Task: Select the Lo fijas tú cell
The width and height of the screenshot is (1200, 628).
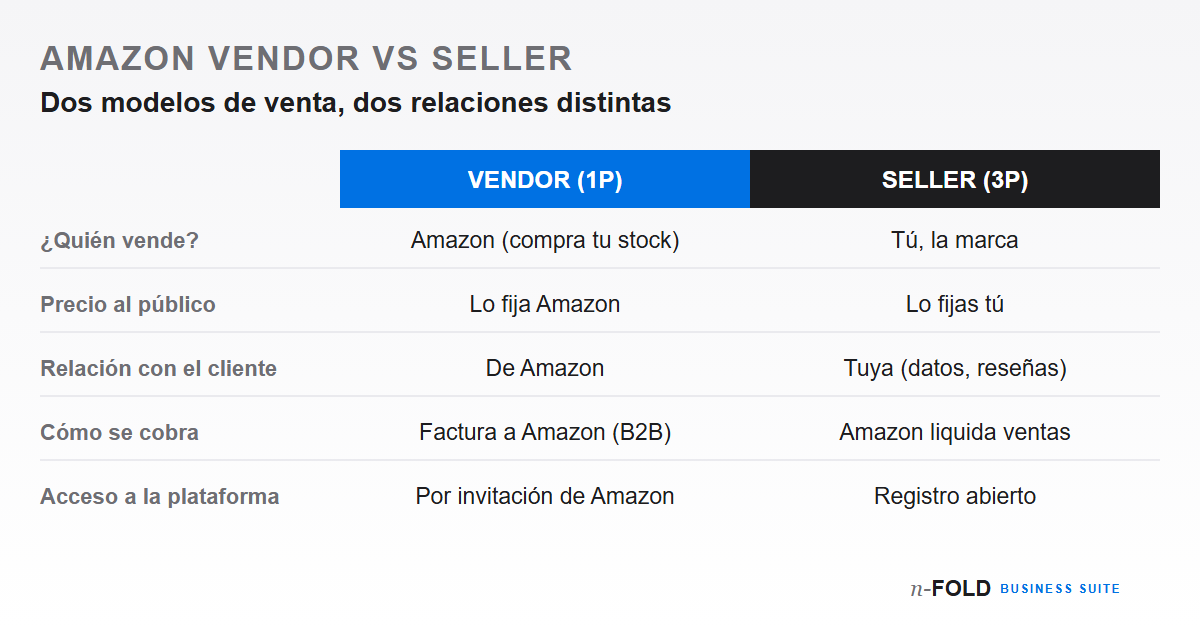Action: click(x=955, y=305)
